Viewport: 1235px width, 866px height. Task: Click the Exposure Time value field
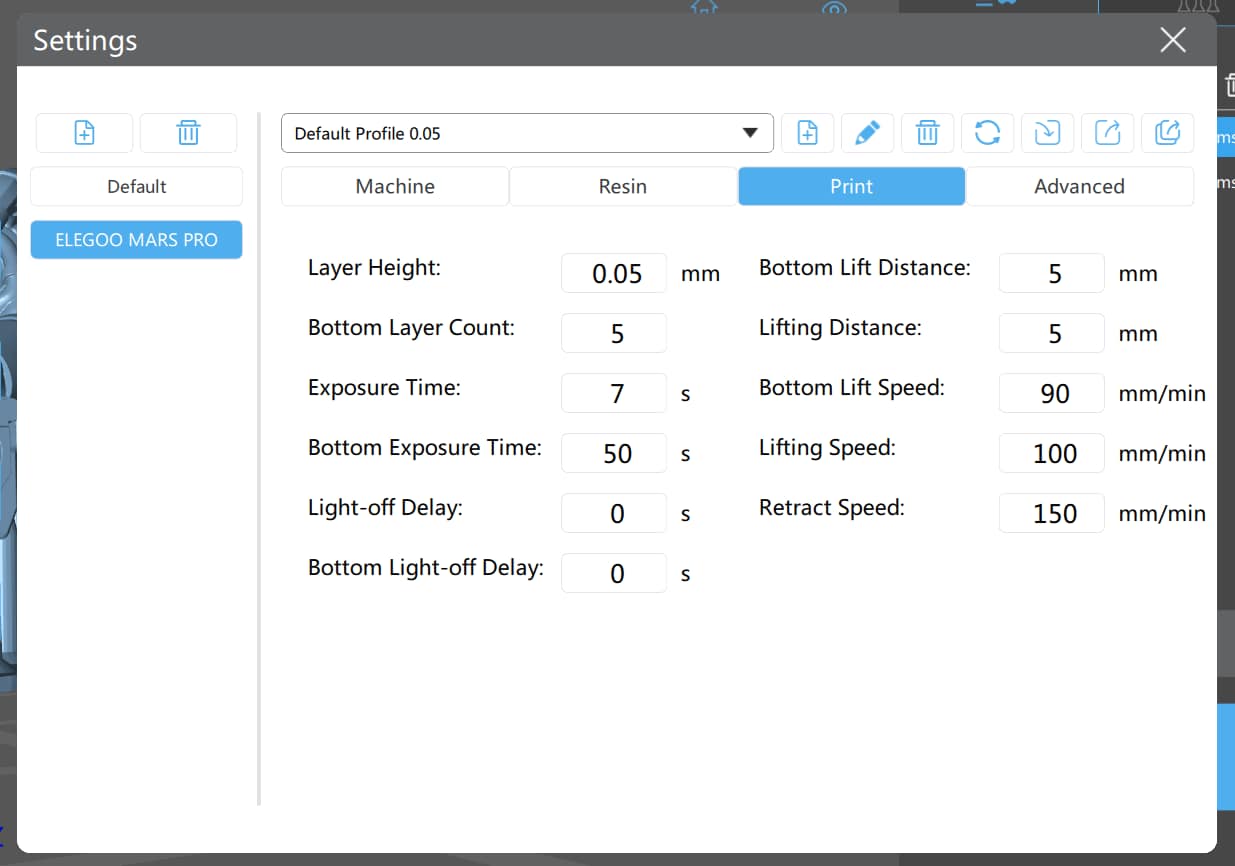tap(614, 393)
